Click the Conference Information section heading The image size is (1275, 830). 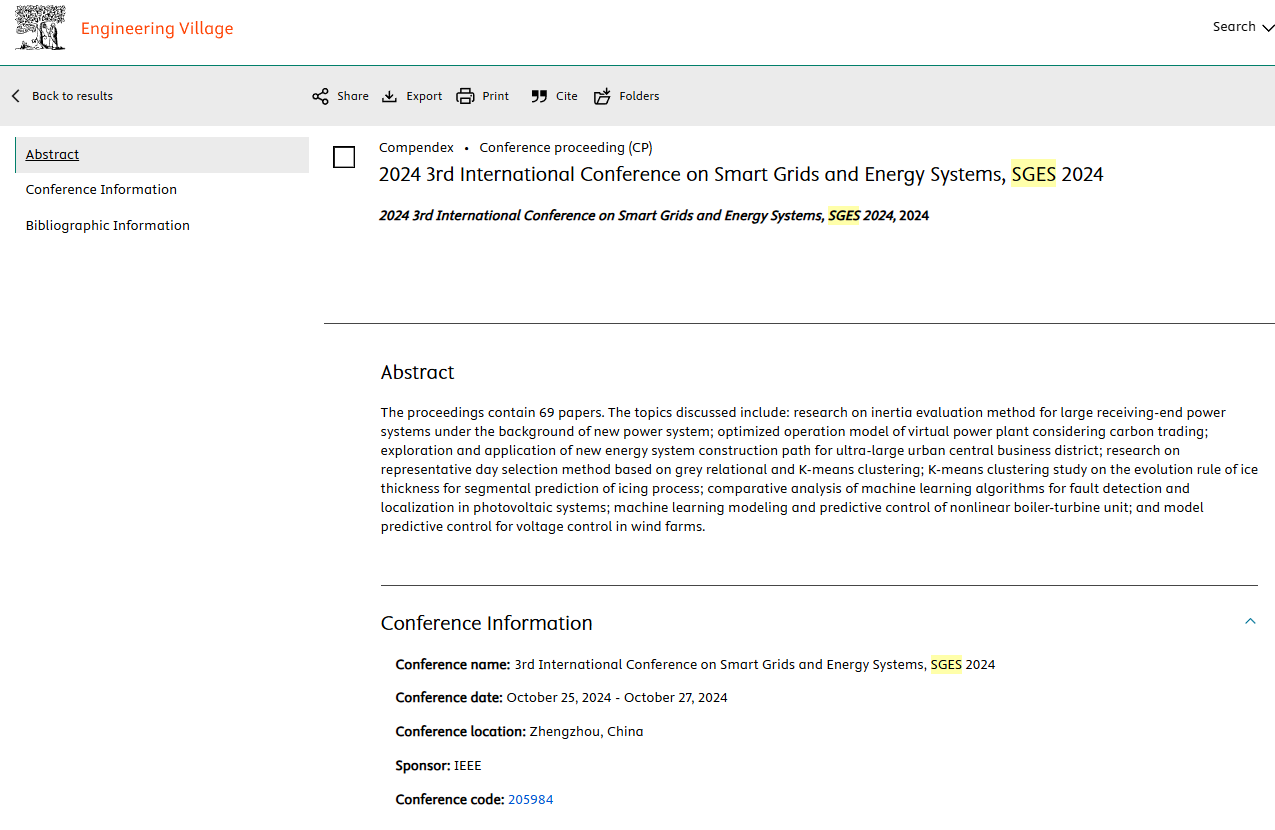[487, 623]
